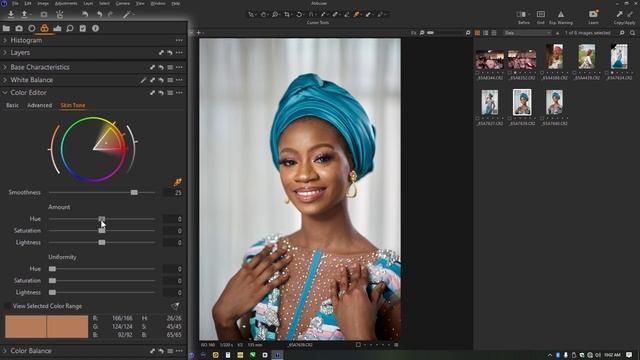The height and width of the screenshot is (360, 640).
Task: Open the Window menu
Action: (158, 3)
